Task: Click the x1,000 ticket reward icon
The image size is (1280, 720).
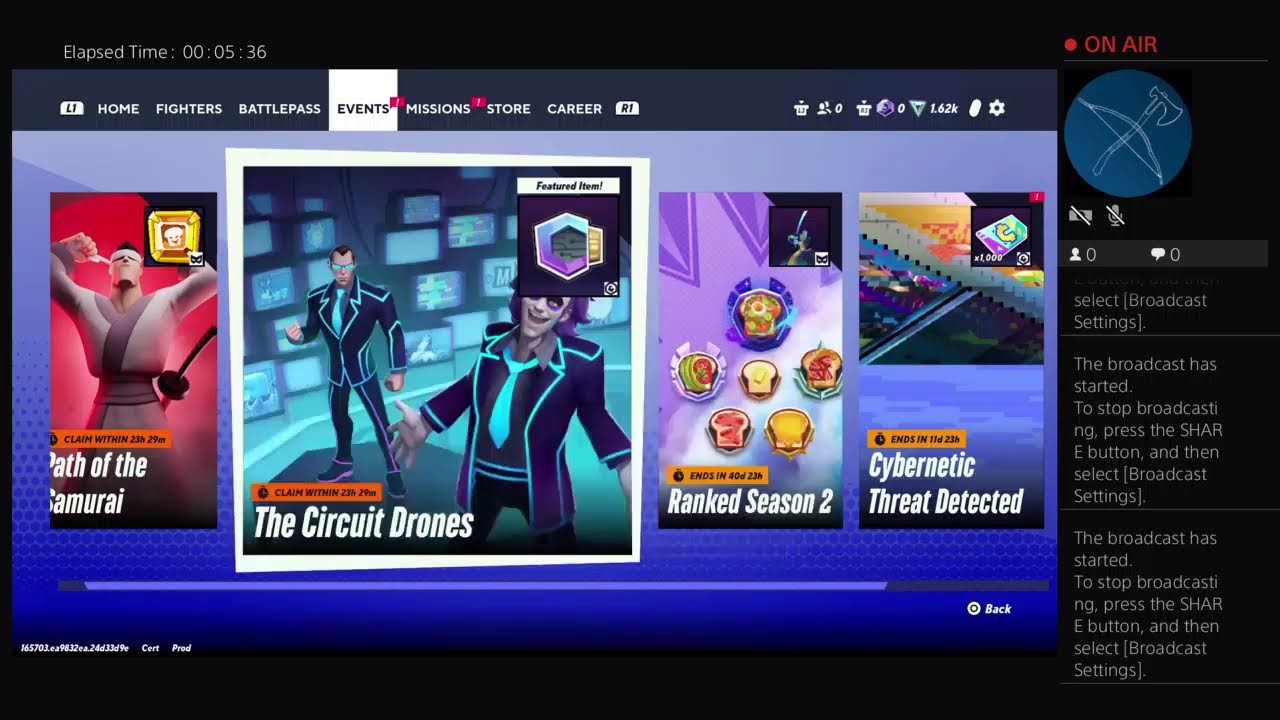Action: 1001,238
